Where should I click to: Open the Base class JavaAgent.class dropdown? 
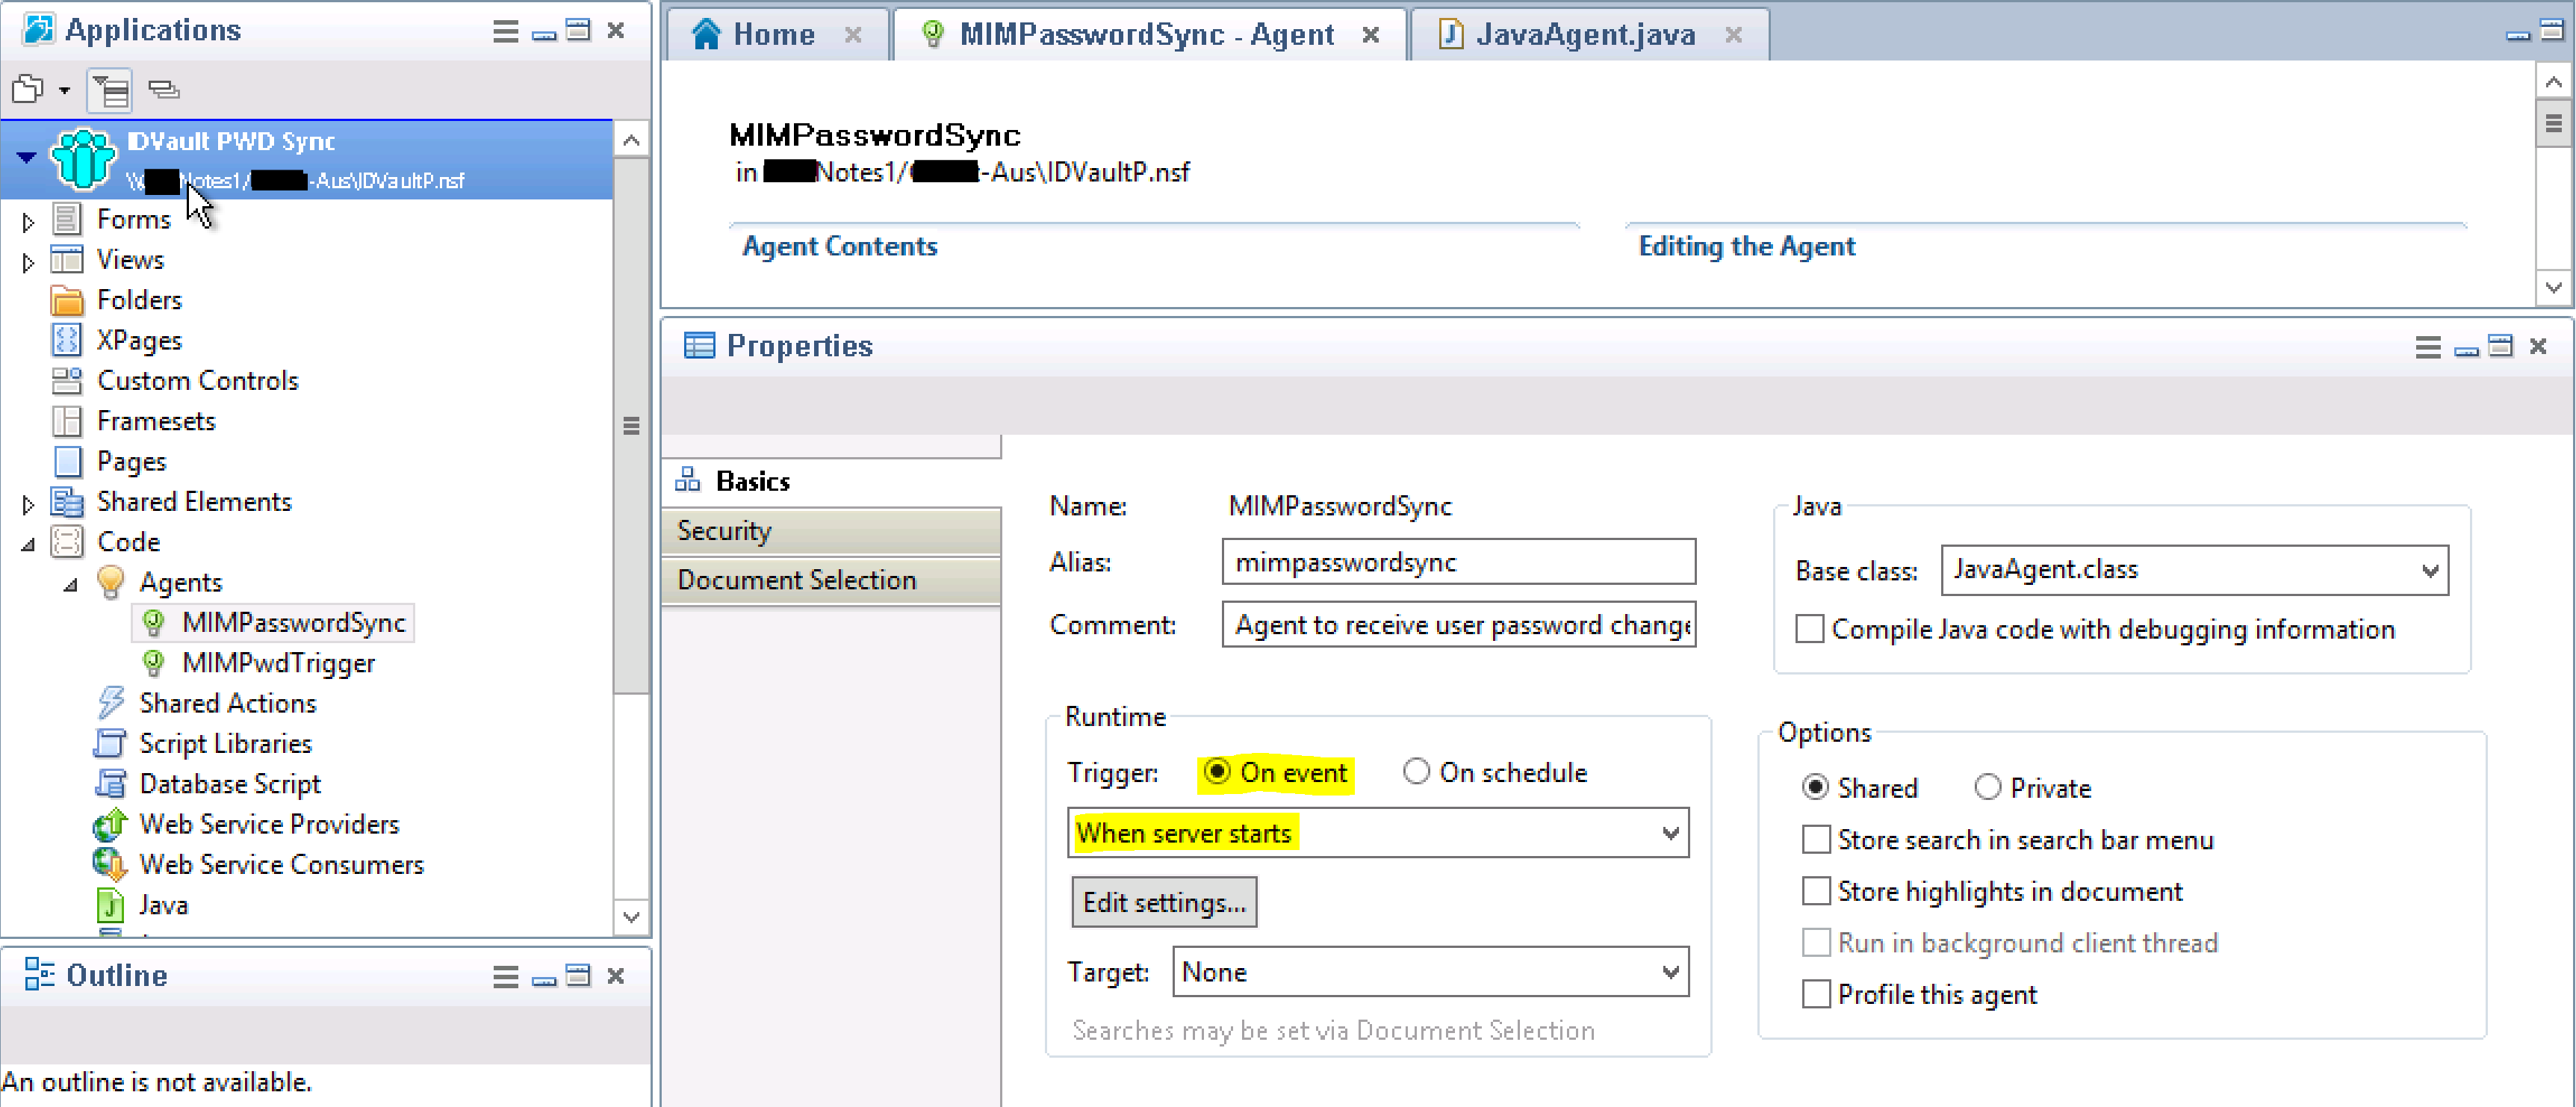(2429, 571)
